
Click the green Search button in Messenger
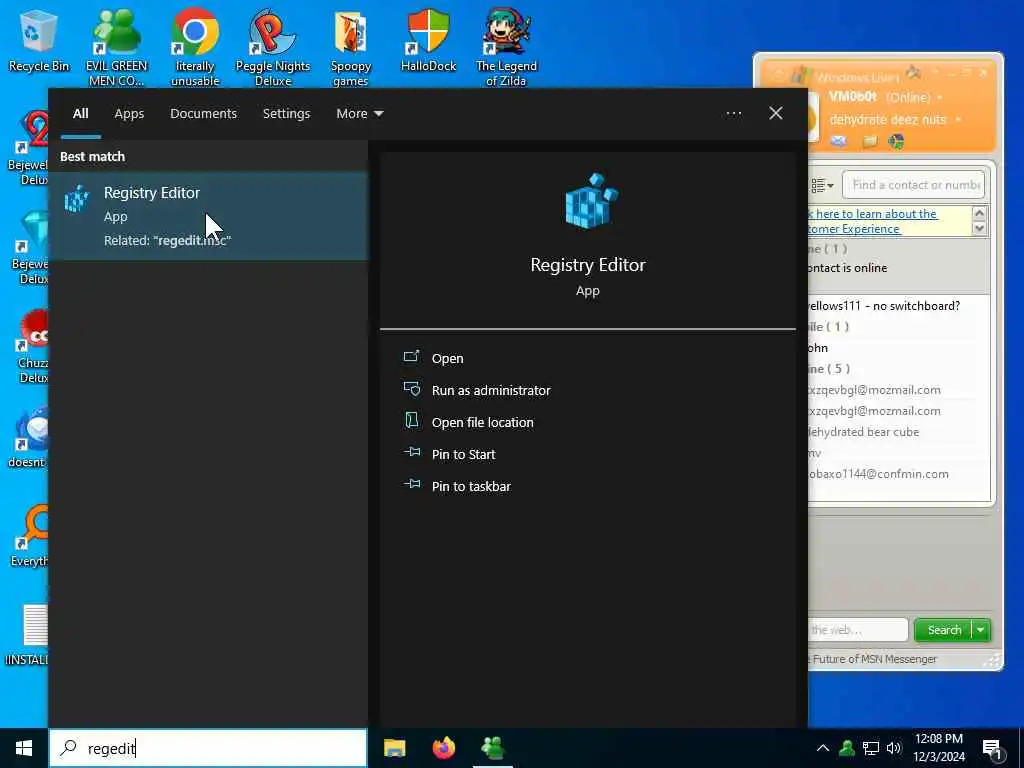944,630
